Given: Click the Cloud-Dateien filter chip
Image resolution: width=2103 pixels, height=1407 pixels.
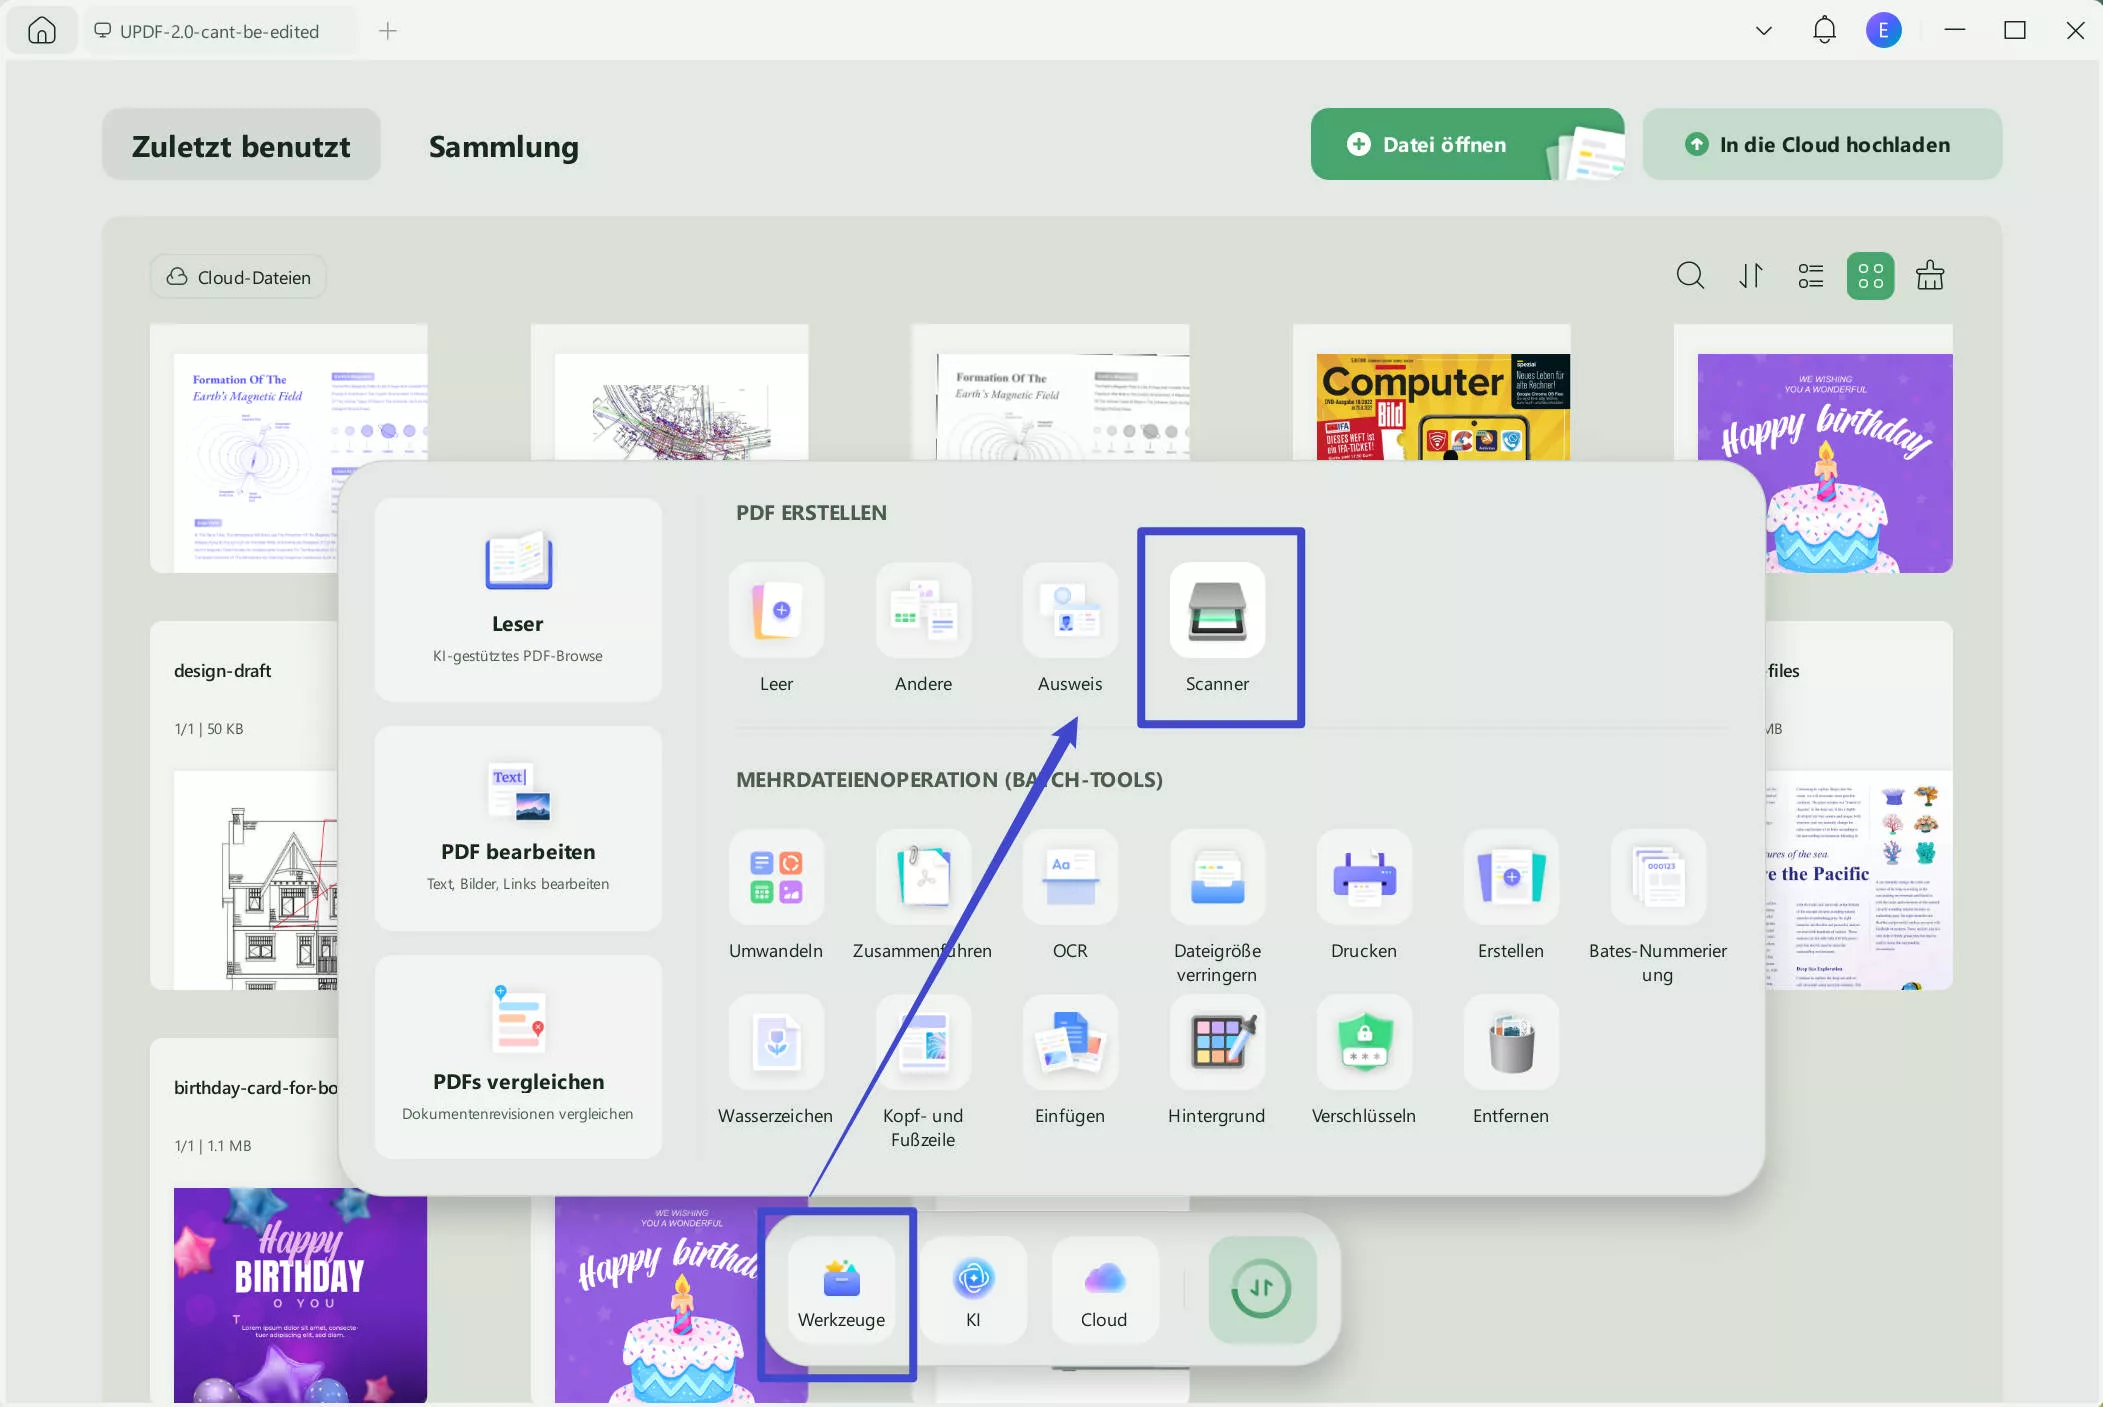Looking at the screenshot, I should (x=238, y=277).
